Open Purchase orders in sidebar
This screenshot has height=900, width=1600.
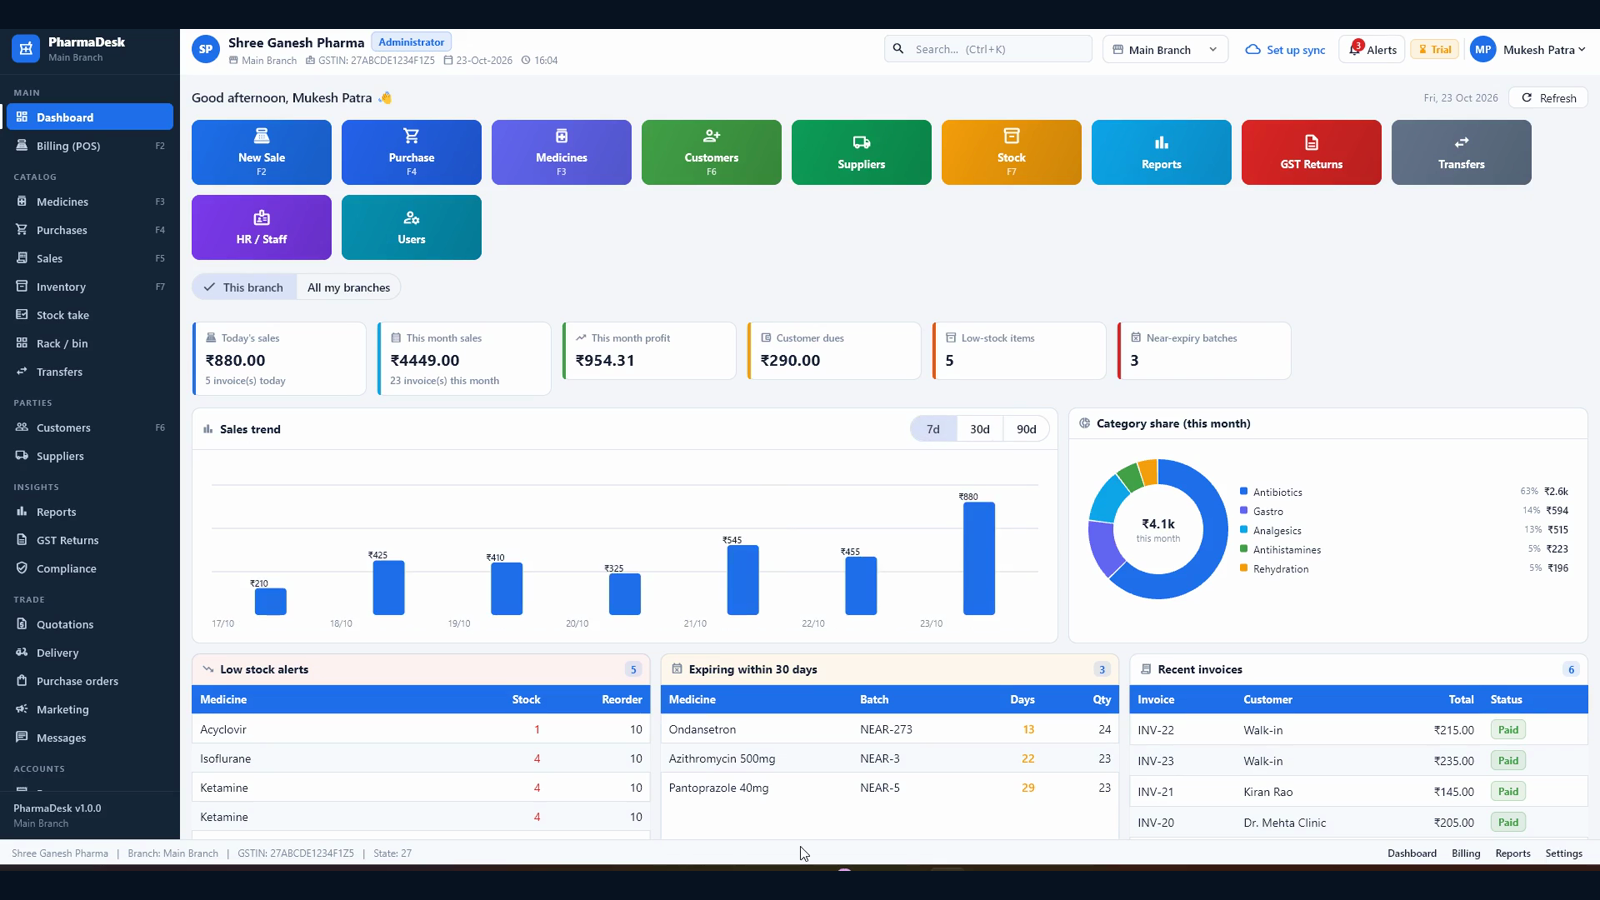tap(90, 681)
